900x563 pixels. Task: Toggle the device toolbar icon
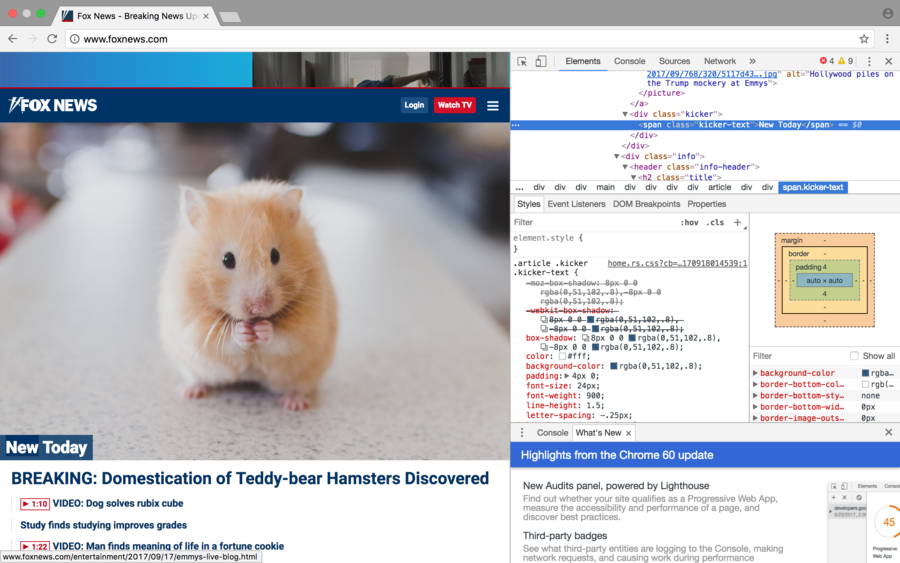541,61
